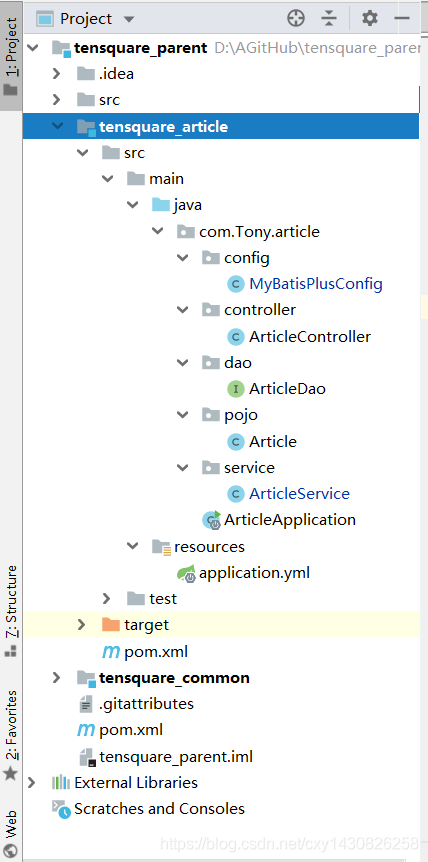Collapse the dao package arrow
This screenshot has height=862, width=428.
click(x=182, y=362)
